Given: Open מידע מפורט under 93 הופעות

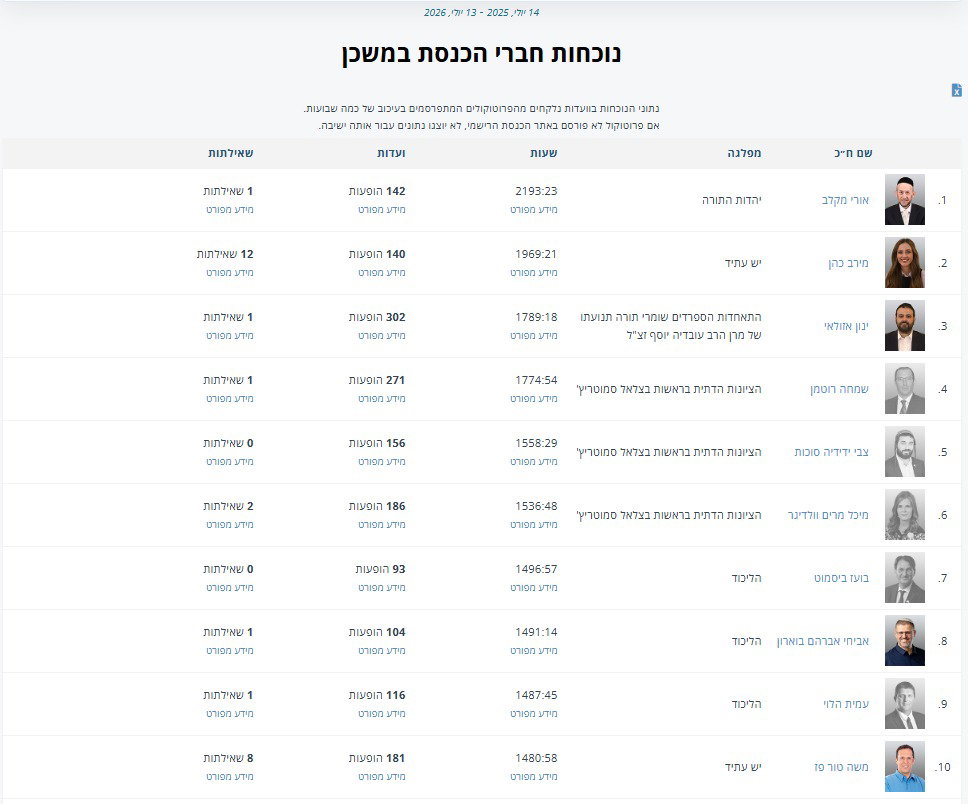Looking at the screenshot, I should (x=382, y=588).
